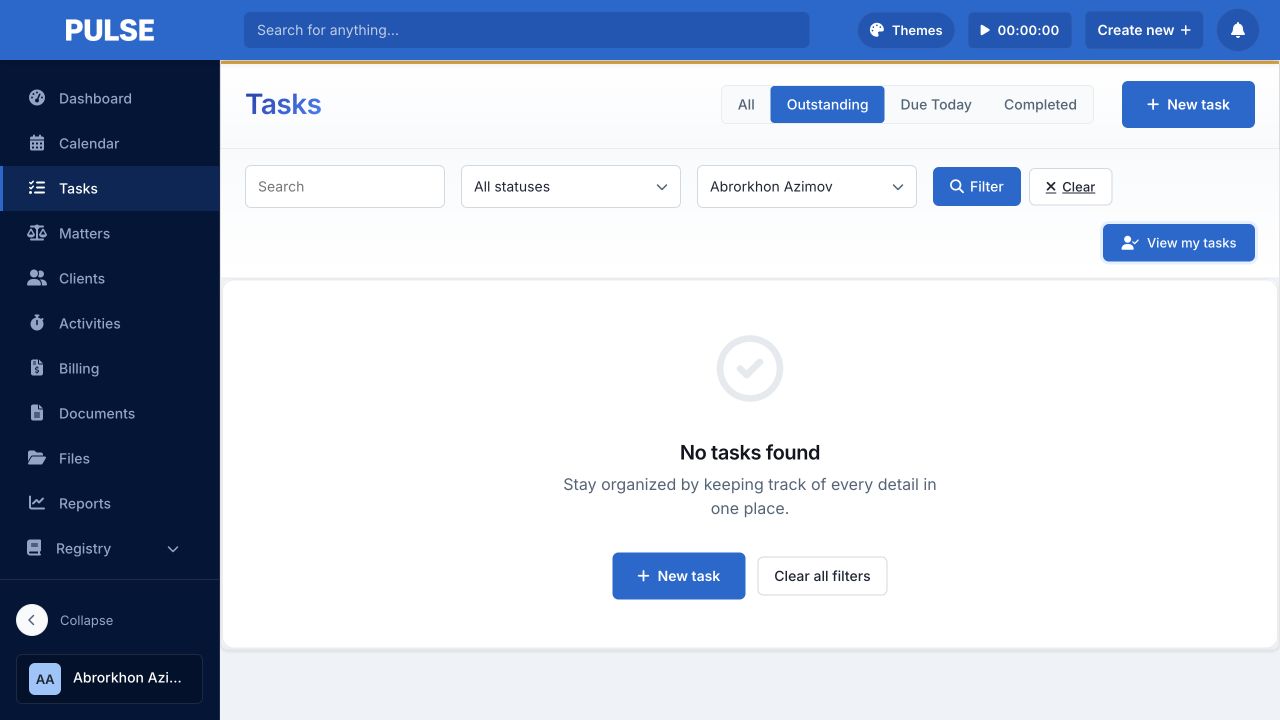Open the Abrorkhon user profile card
1280x720 pixels.
pyautogui.click(x=110, y=679)
